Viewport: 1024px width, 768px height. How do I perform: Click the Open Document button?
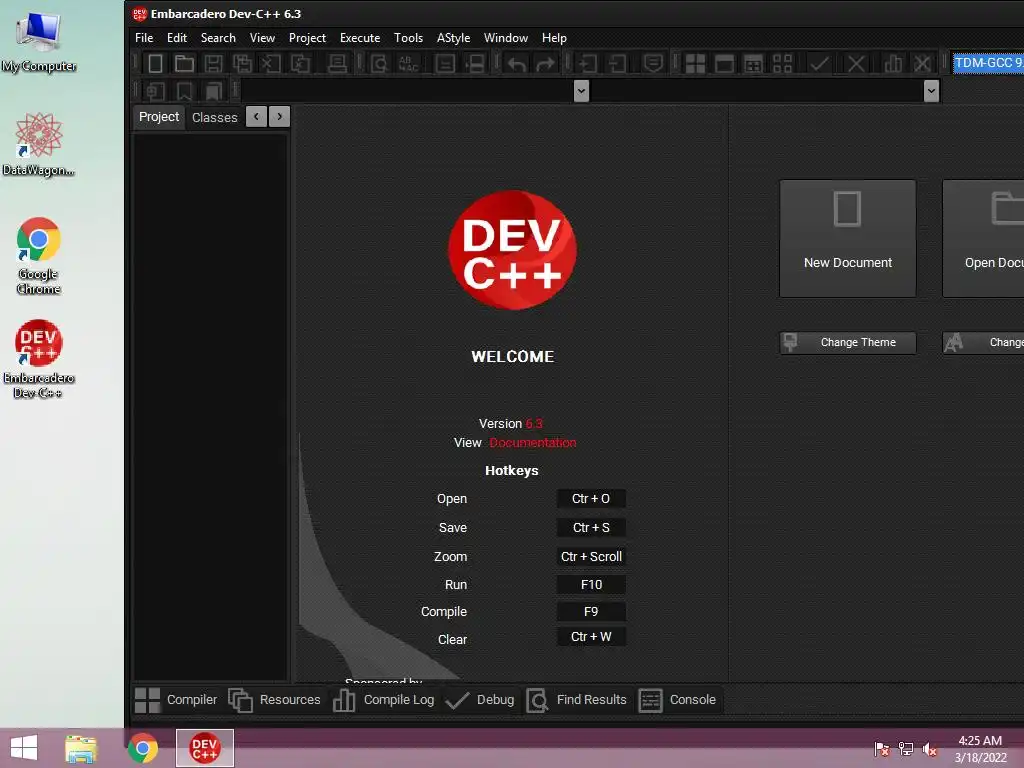(983, 238)
